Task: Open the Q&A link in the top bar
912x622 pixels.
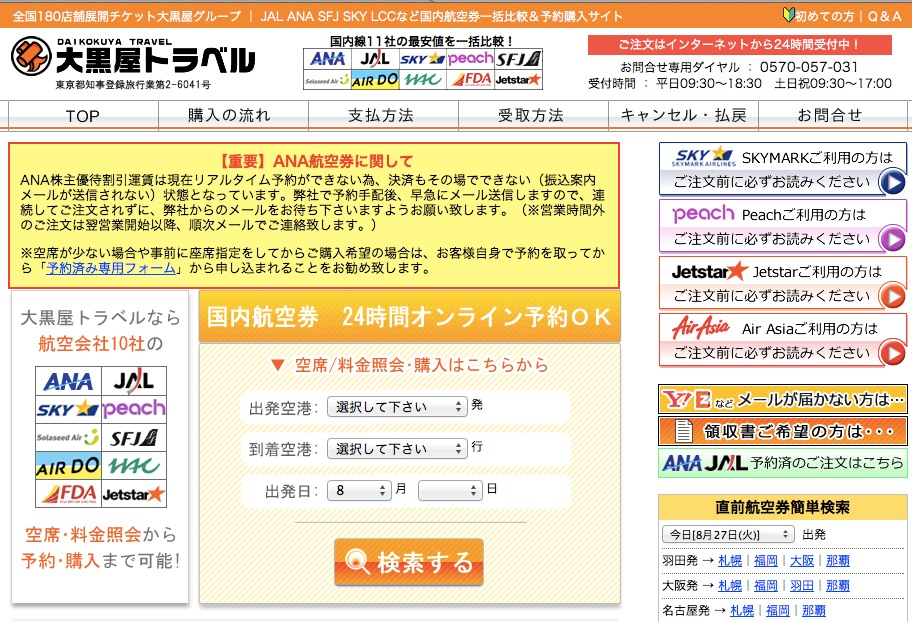Action: coord(885,16)
